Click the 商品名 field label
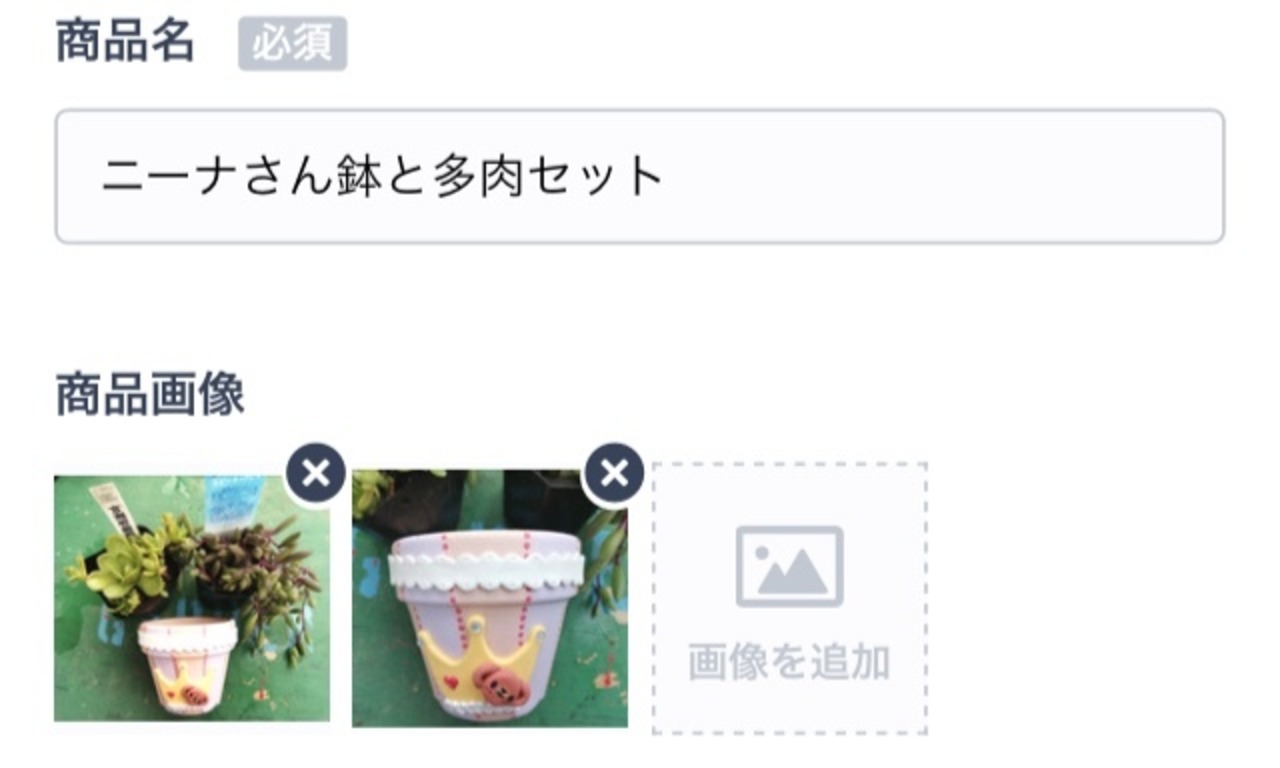The width and height of the screenshot is (1280, 768). 125,42
